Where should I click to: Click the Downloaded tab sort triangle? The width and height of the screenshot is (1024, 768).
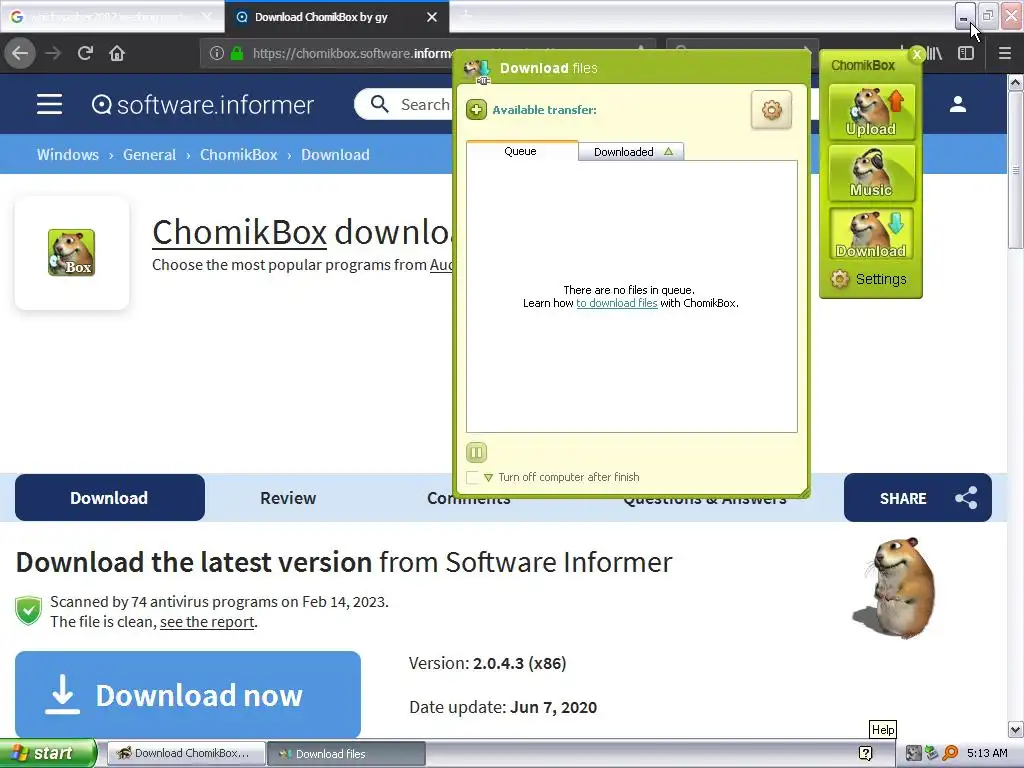pos(669,152)
